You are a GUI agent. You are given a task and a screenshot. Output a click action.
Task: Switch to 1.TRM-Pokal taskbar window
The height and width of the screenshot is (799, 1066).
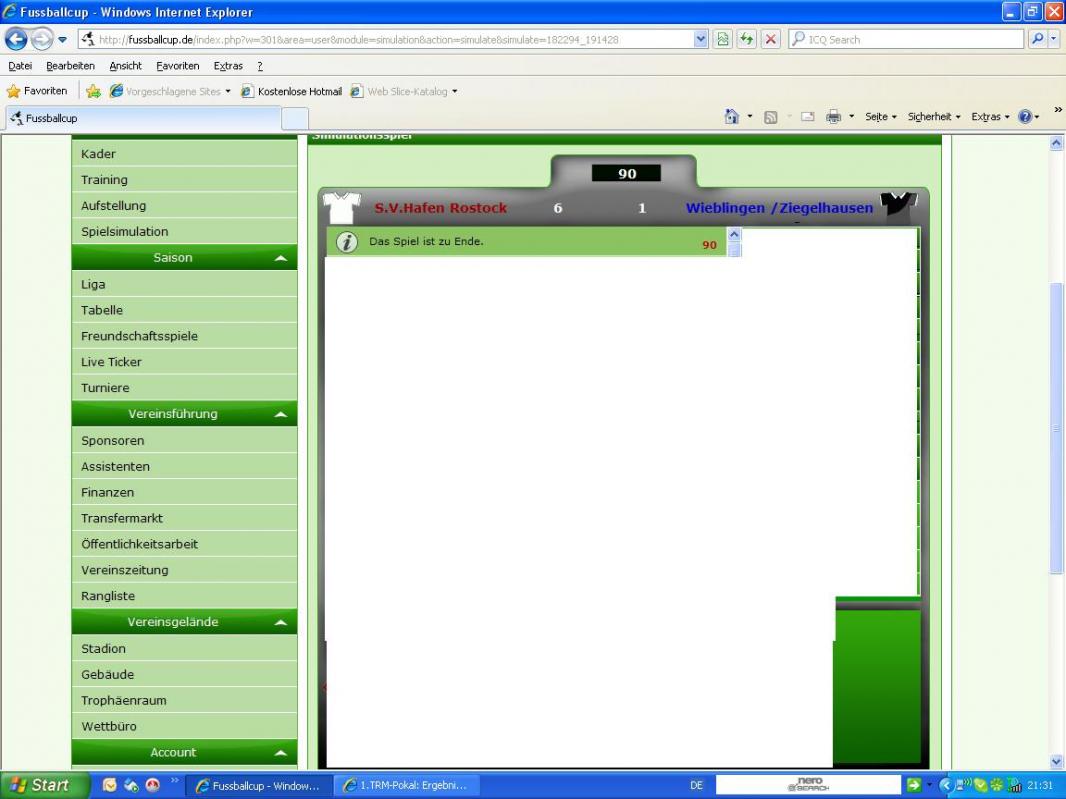click(405, 785)
